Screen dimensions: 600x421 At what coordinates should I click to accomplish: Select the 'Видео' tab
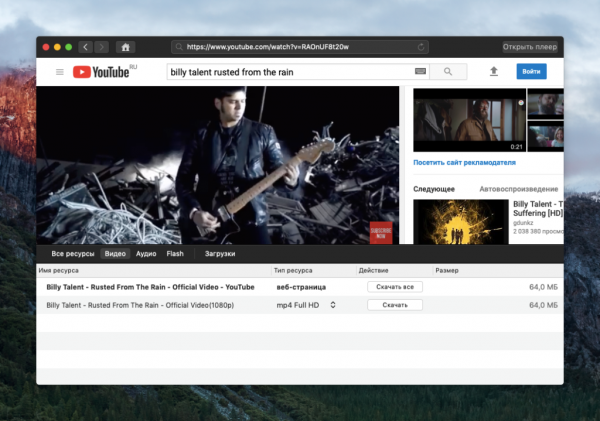(115, 254)
